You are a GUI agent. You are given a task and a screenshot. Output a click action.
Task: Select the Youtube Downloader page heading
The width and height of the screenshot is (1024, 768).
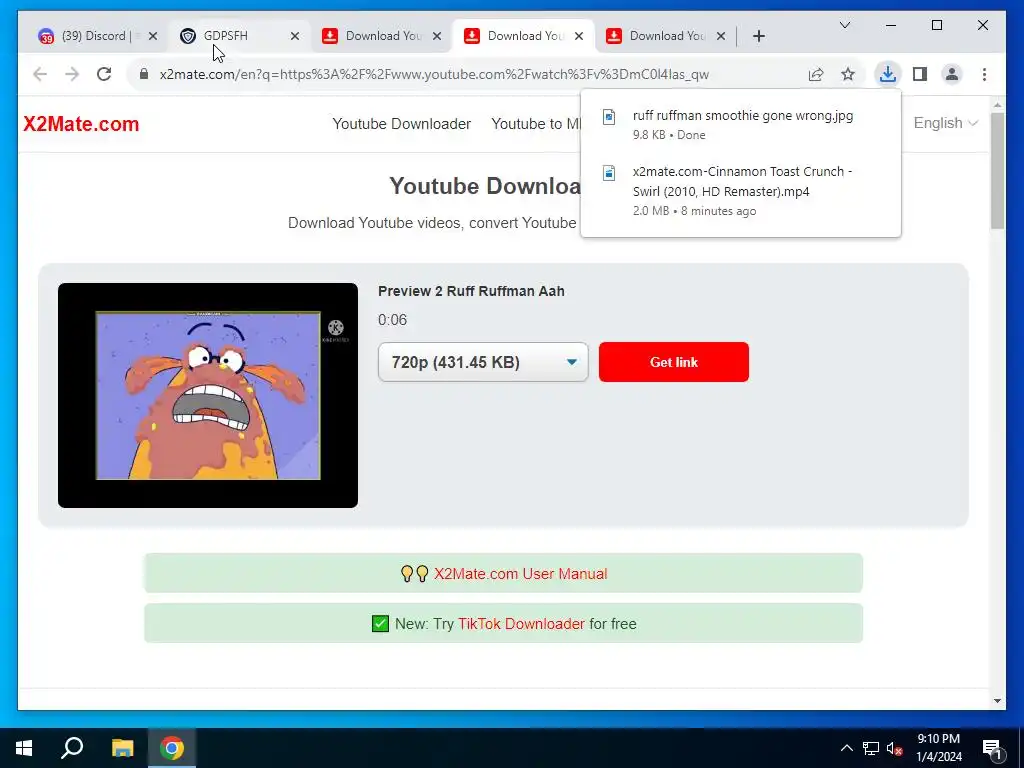tap(485, 186)
